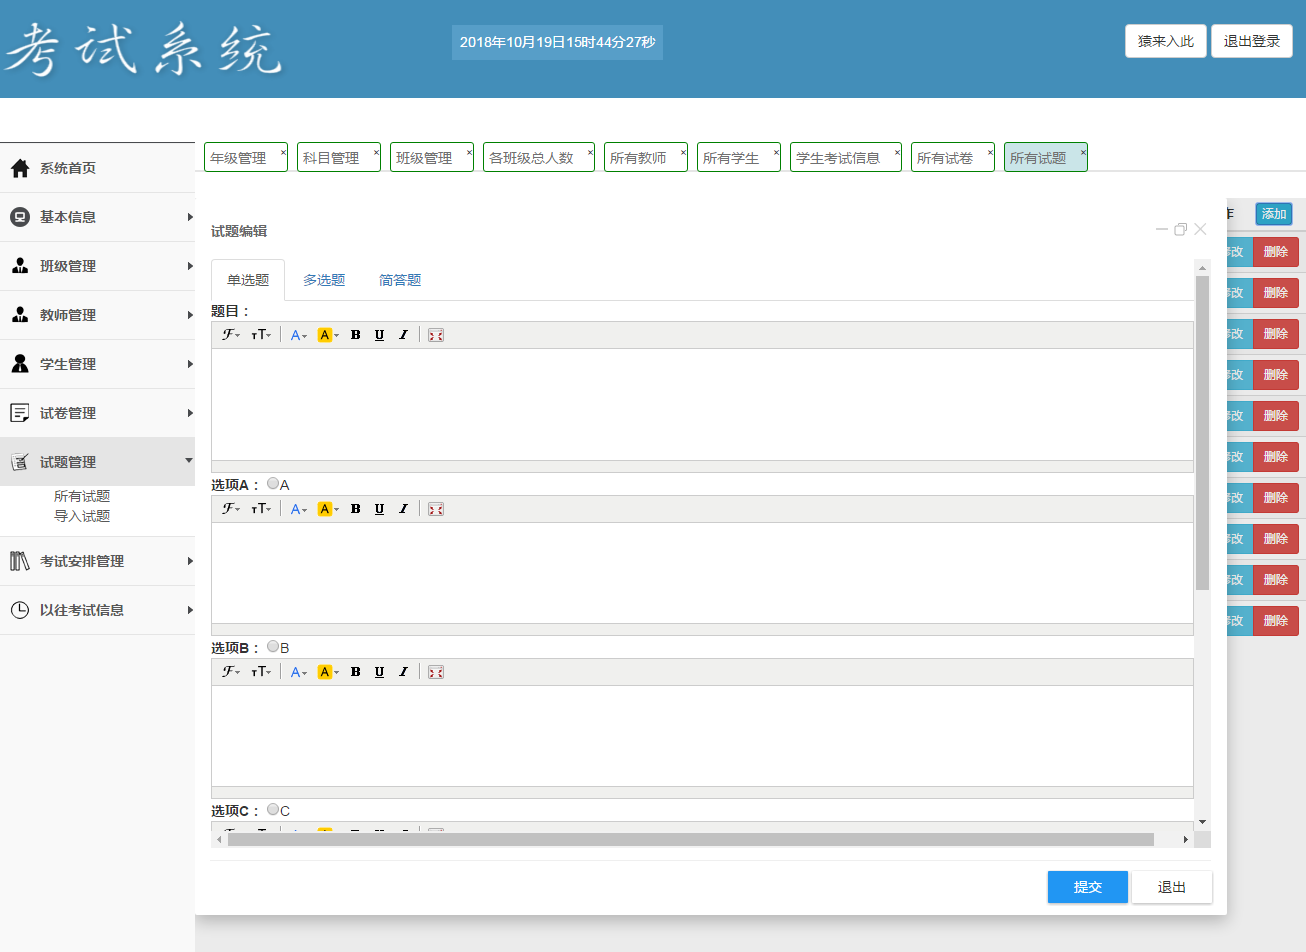Viewport: 1306px width, 952px height.
Task: Toggle bold in the 题目 editor toolbar
Action: [355, 335]
